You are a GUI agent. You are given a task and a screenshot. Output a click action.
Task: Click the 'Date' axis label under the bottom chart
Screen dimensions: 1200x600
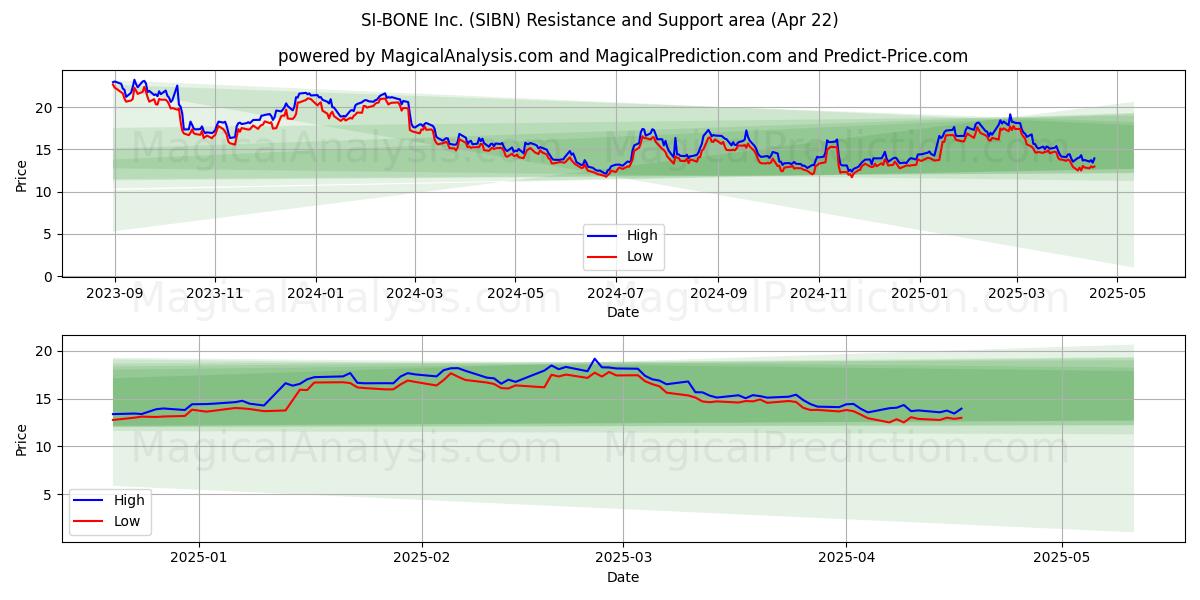pyautogui.click(x=623, y=577)
